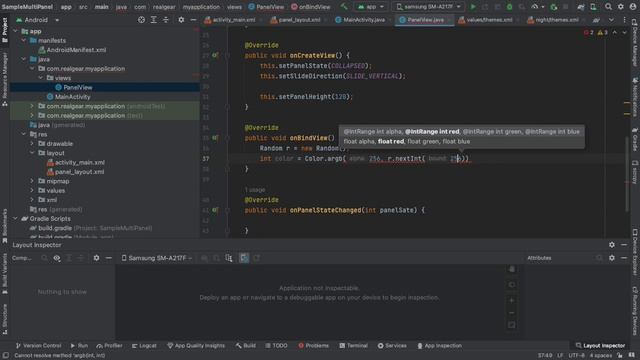This screenshot has width=640, height=360.
Task: Expand all icon in Project panel toolbar
Action: click(x=153, y=20)
